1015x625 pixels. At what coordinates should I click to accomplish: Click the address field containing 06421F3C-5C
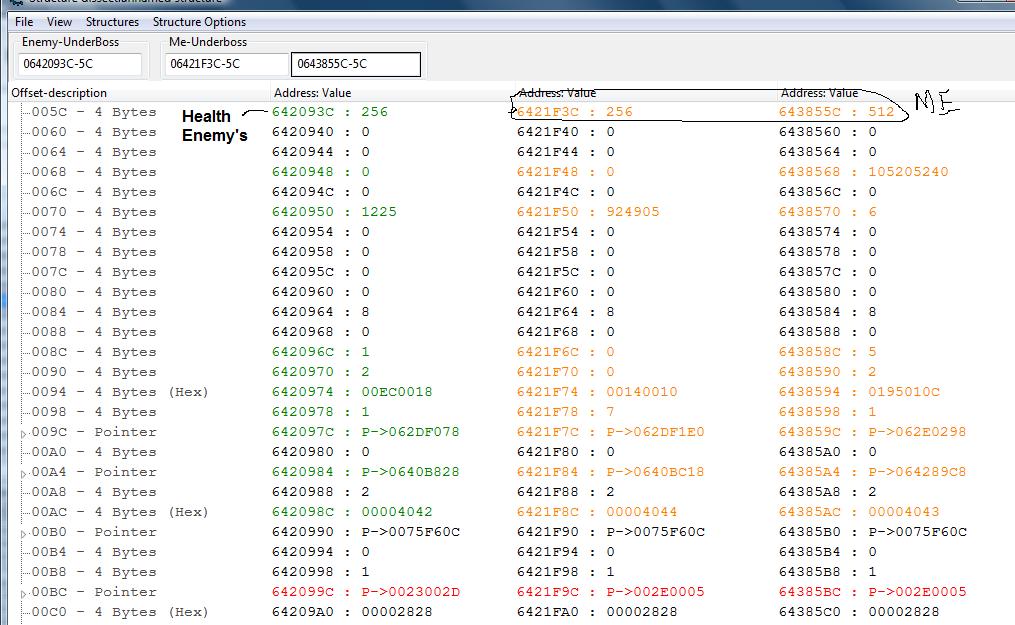pyautogui.click(x=227, y=64)
